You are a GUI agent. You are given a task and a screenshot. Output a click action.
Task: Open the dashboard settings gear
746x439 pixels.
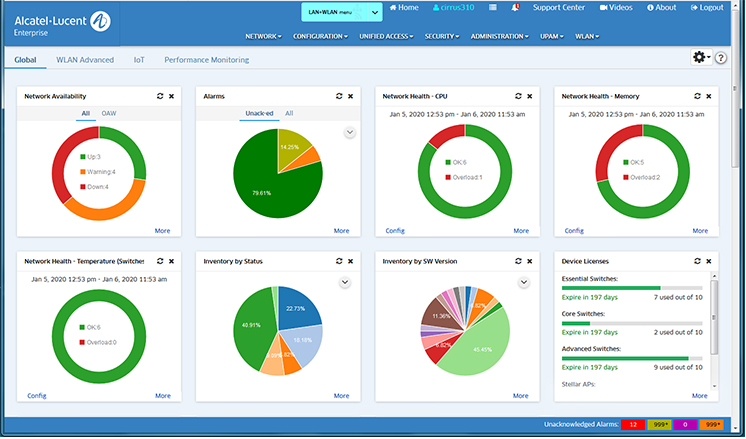(700, 58)
